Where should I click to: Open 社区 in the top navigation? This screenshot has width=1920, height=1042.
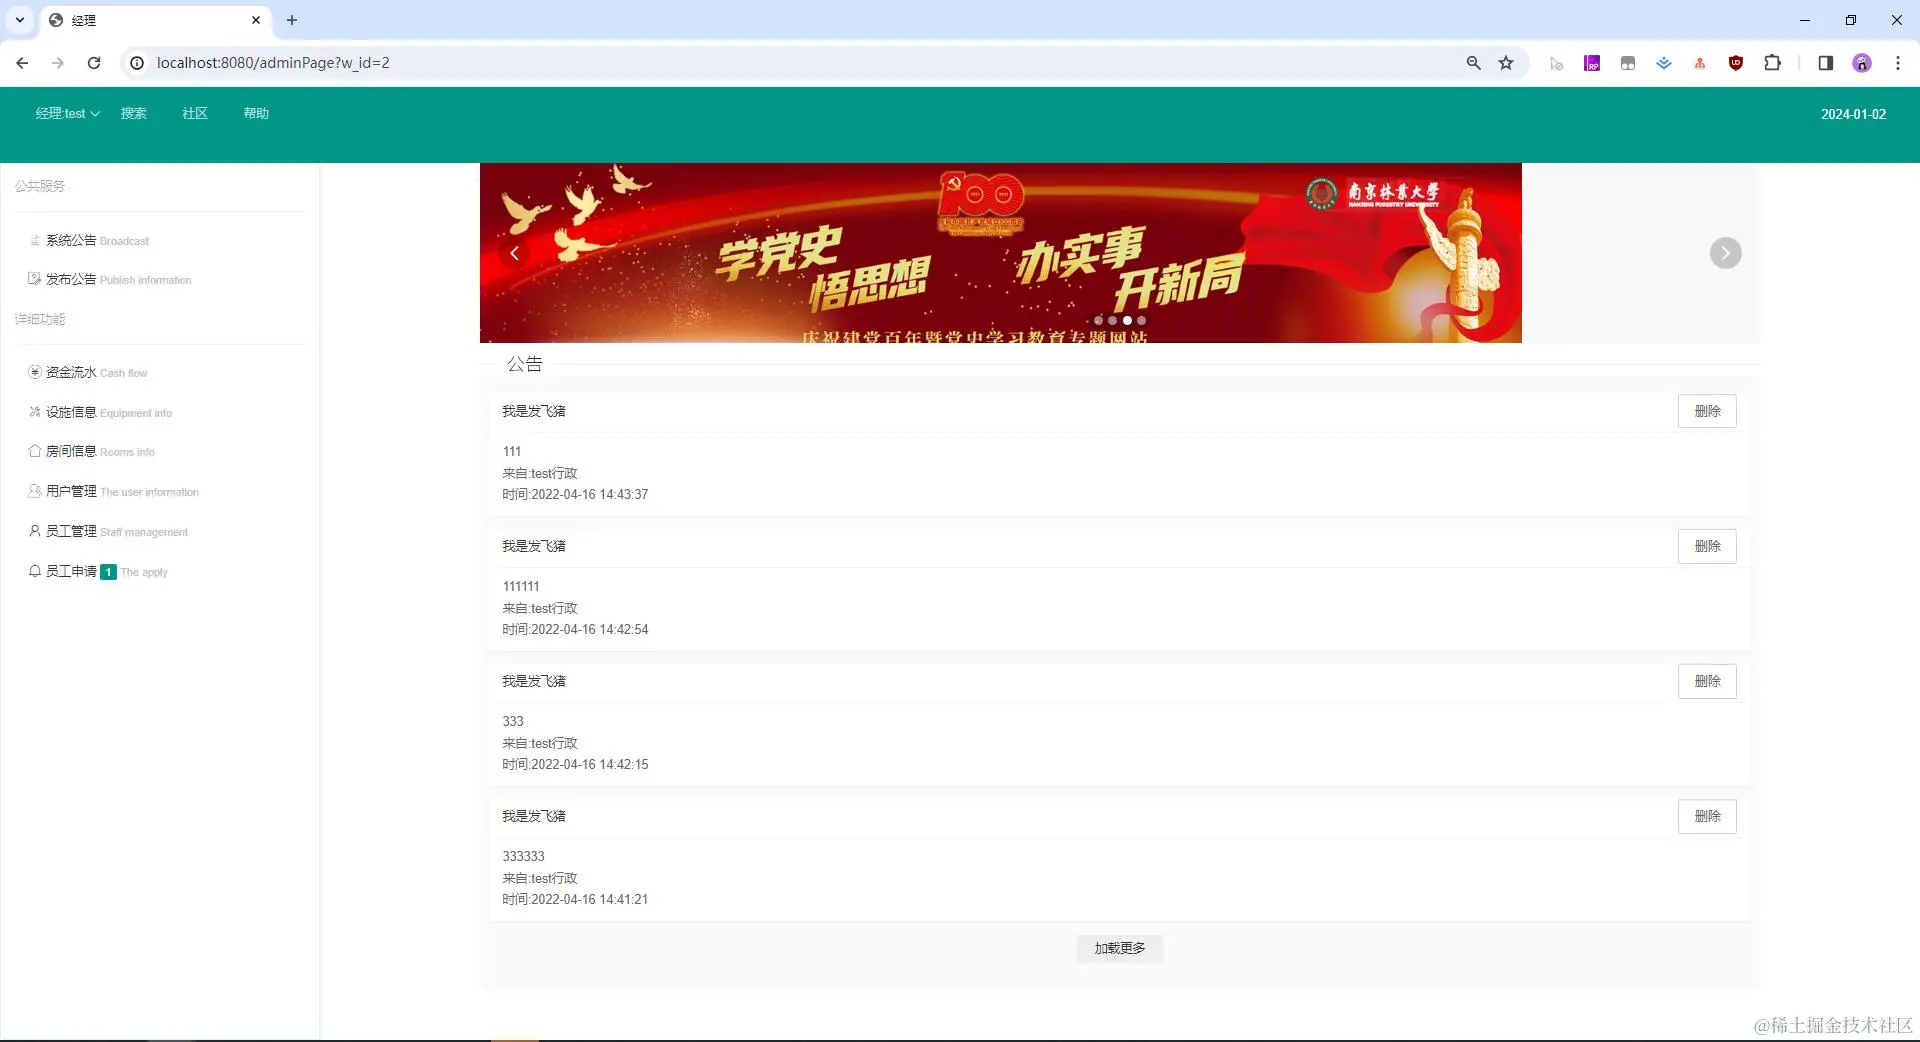(195, 114)
